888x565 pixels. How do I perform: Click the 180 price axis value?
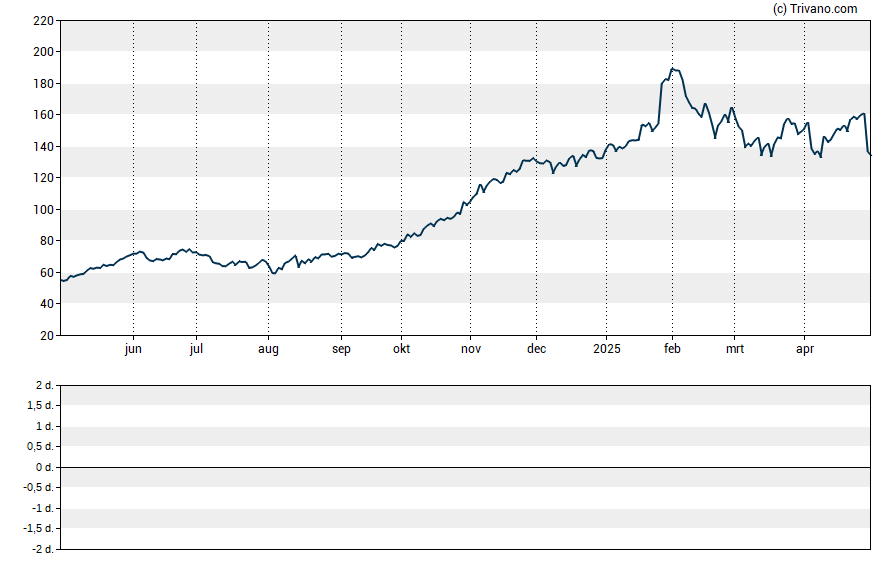pyautogui.click(x=44, y=84)
